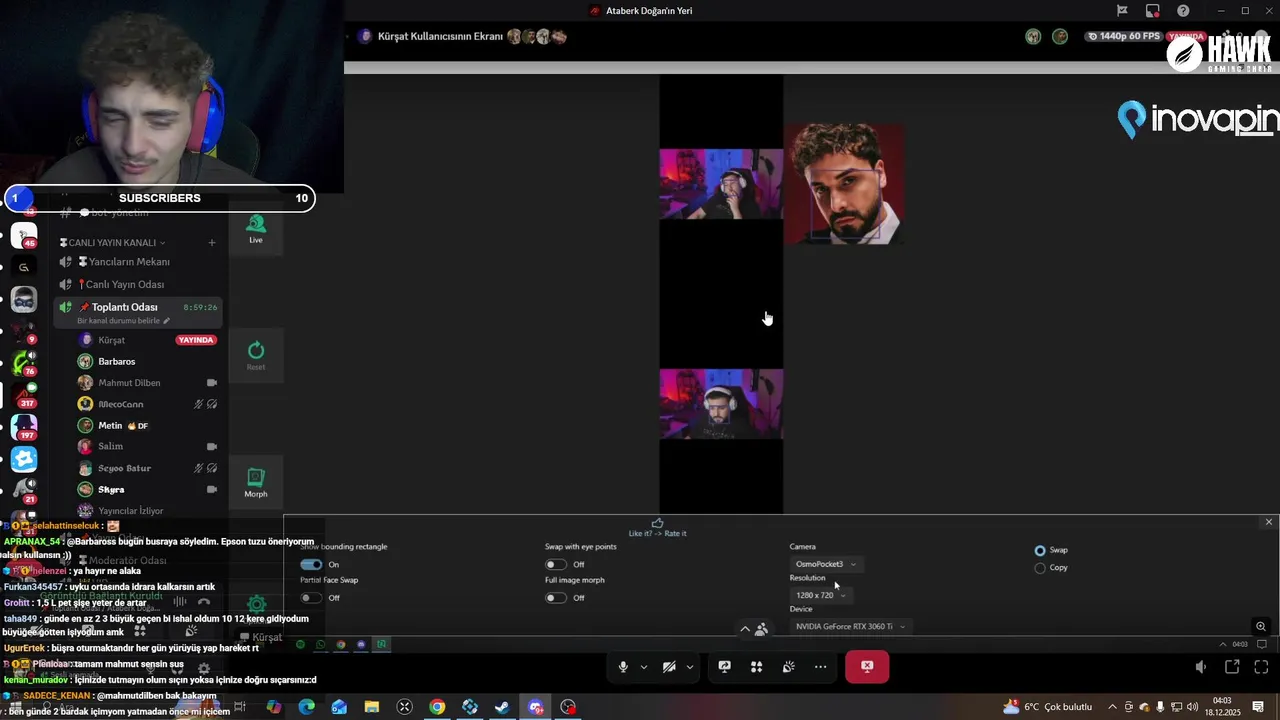This screenshot has height=720, width=1280.
Task: Open server with 197 notification badge
Action: tap(24, 427)
